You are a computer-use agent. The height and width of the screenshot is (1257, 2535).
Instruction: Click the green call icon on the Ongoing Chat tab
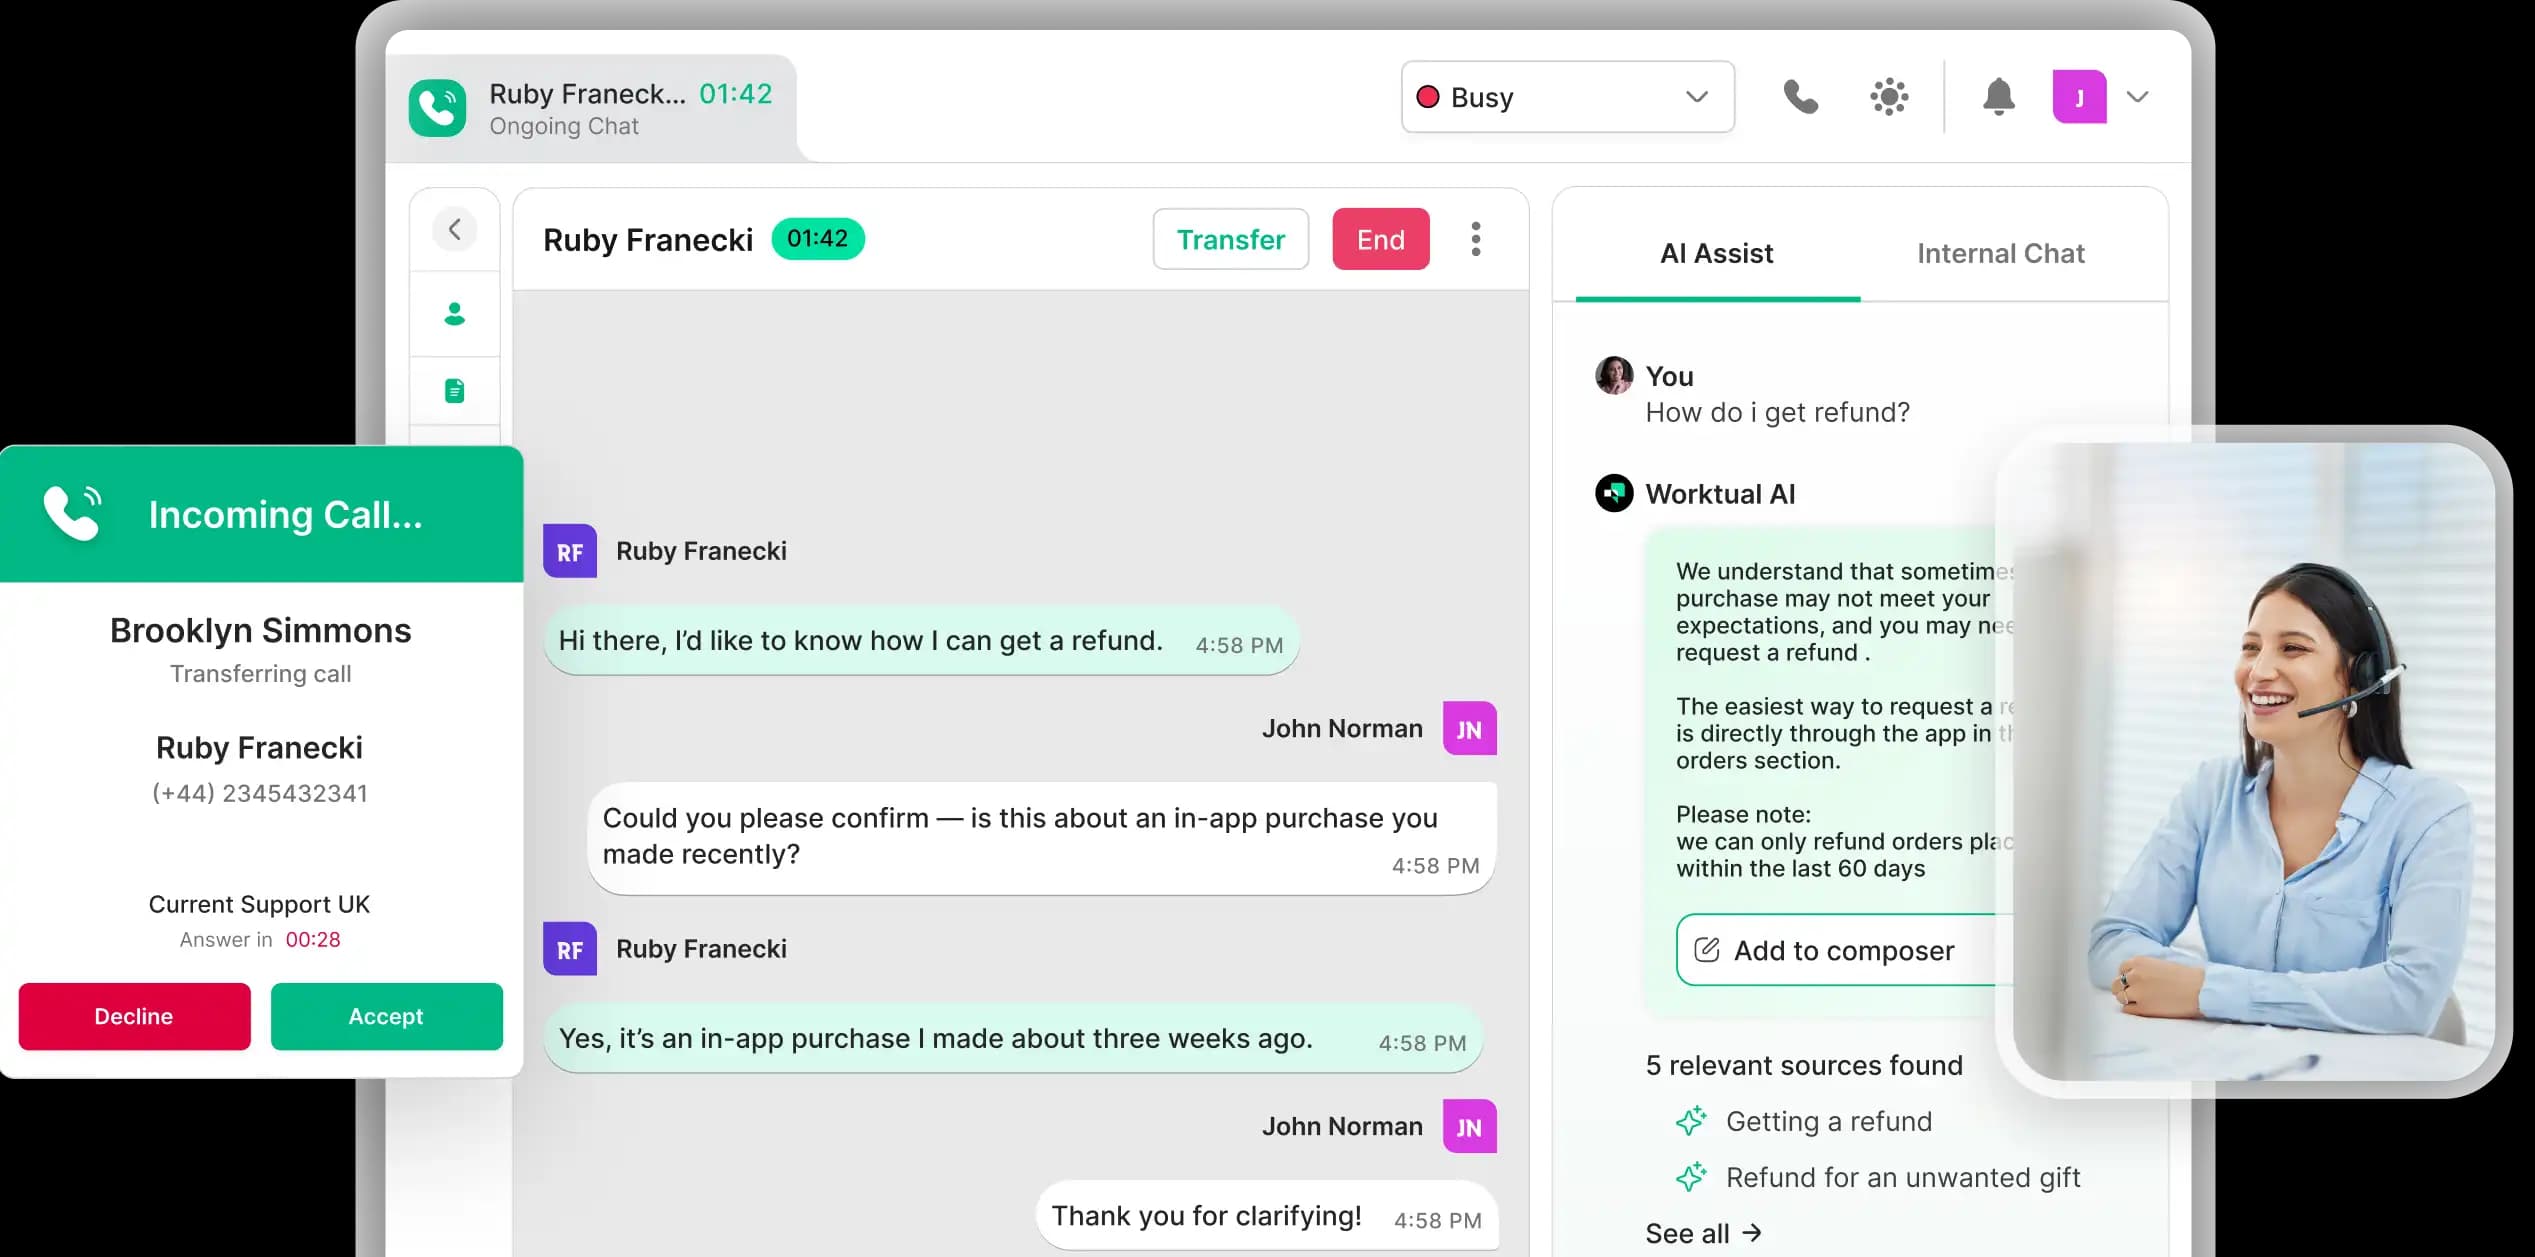[438, 106]
